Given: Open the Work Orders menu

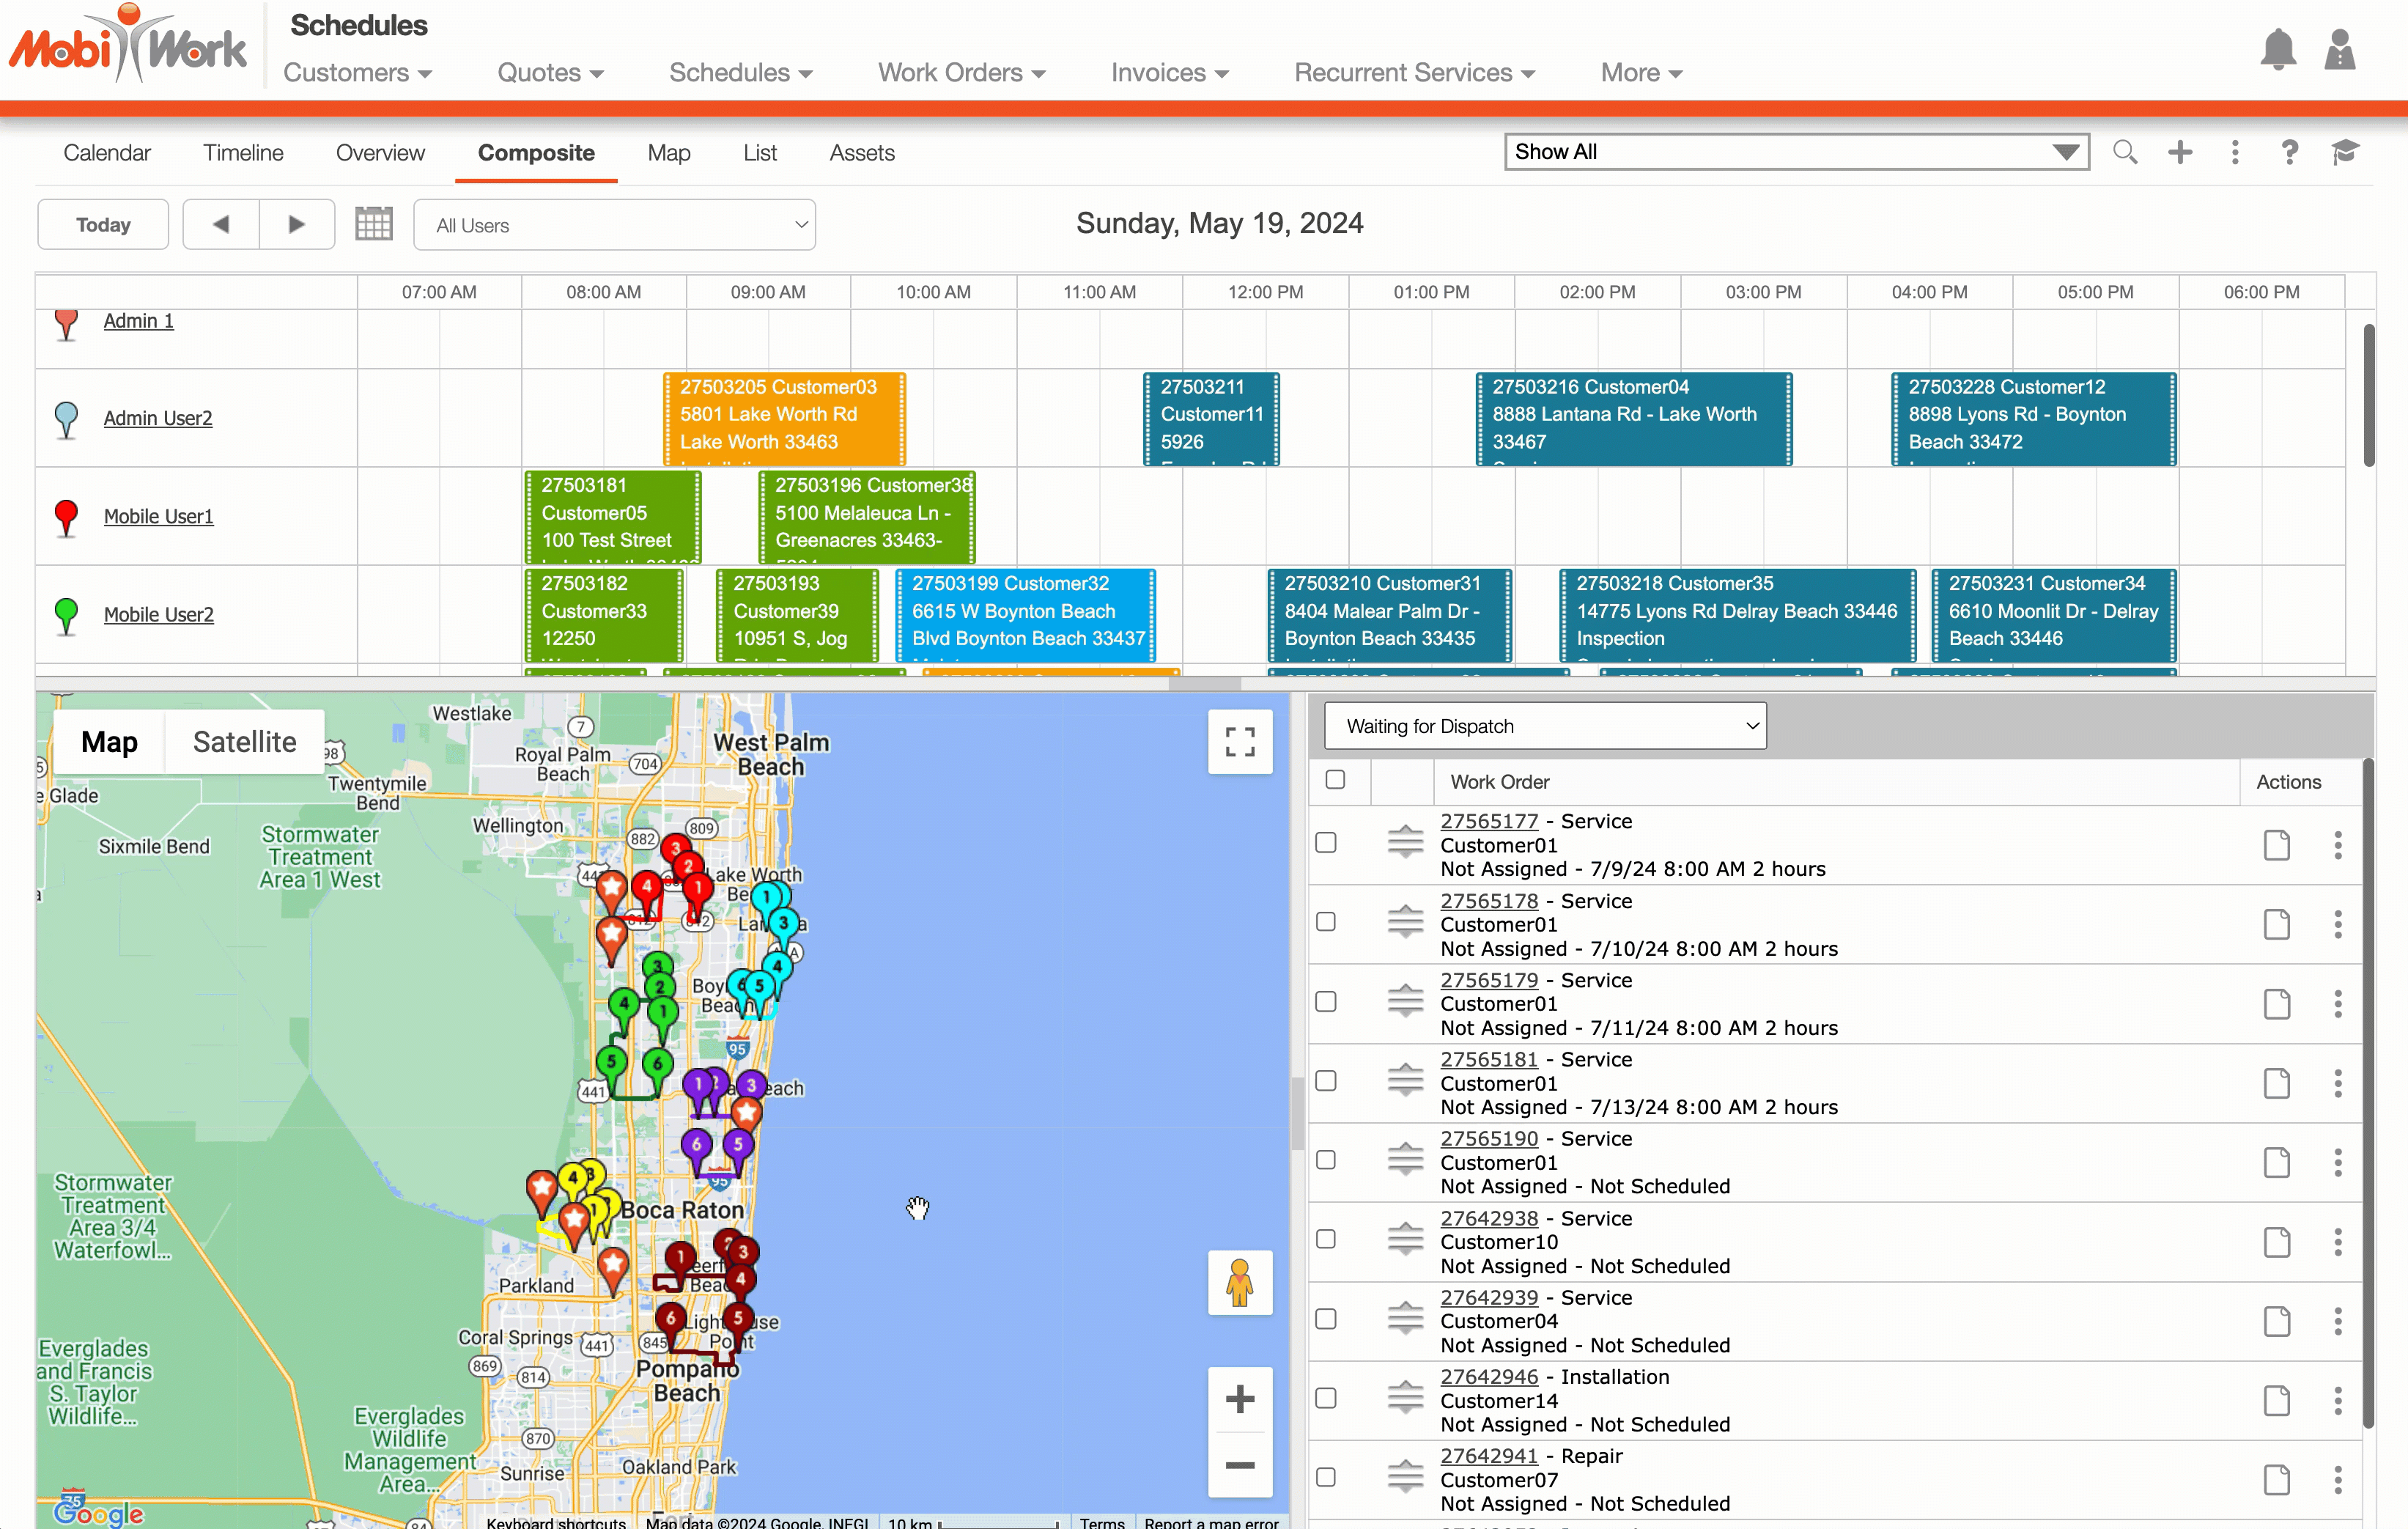Looking at the screenshot, I should (x=961, y=73).
